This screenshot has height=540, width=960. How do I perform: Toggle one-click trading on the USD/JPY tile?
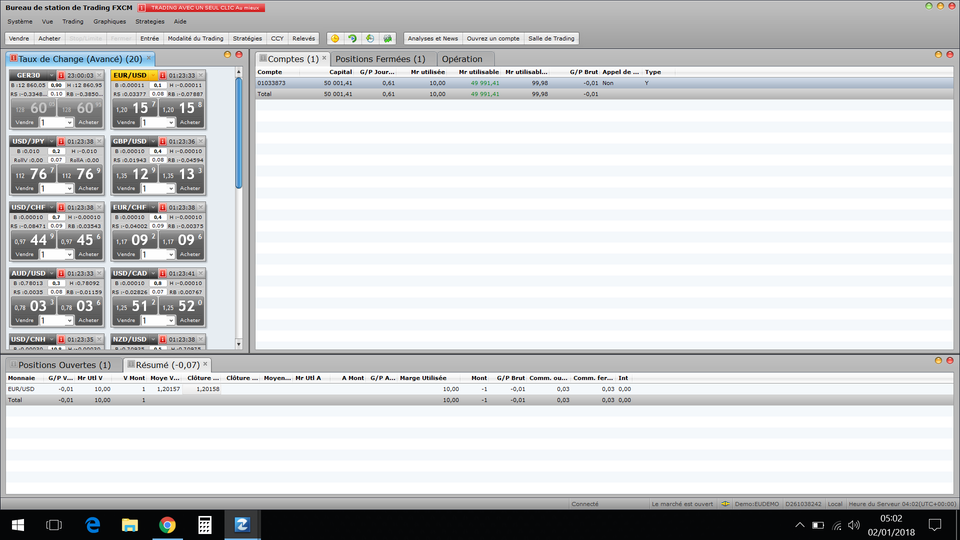pos(61,141)
